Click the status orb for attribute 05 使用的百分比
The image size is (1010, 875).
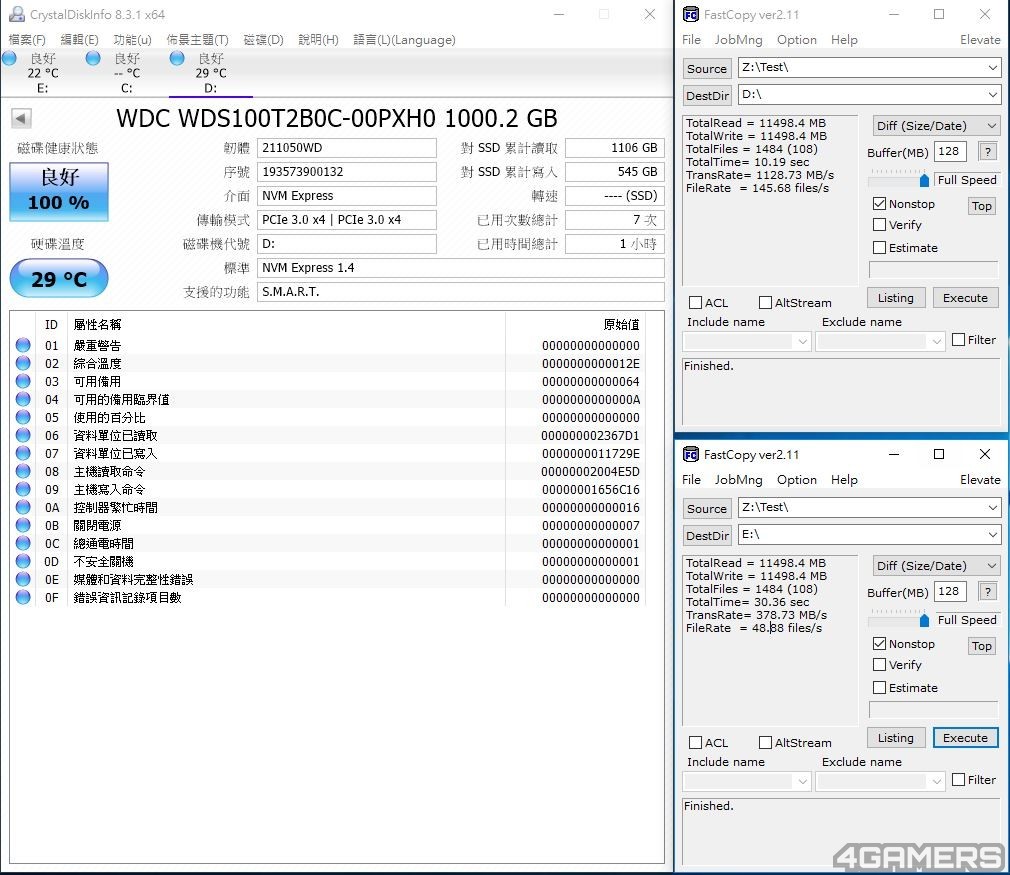23,417
